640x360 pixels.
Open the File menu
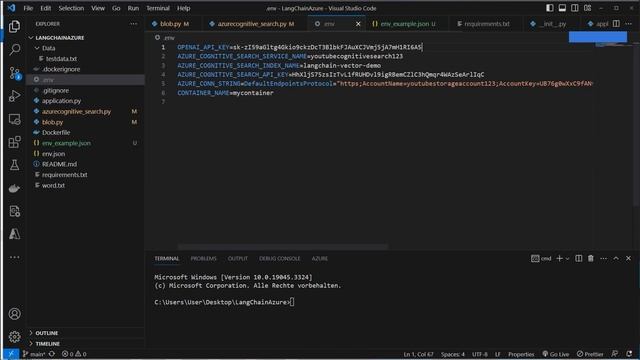tap(28, 8)
